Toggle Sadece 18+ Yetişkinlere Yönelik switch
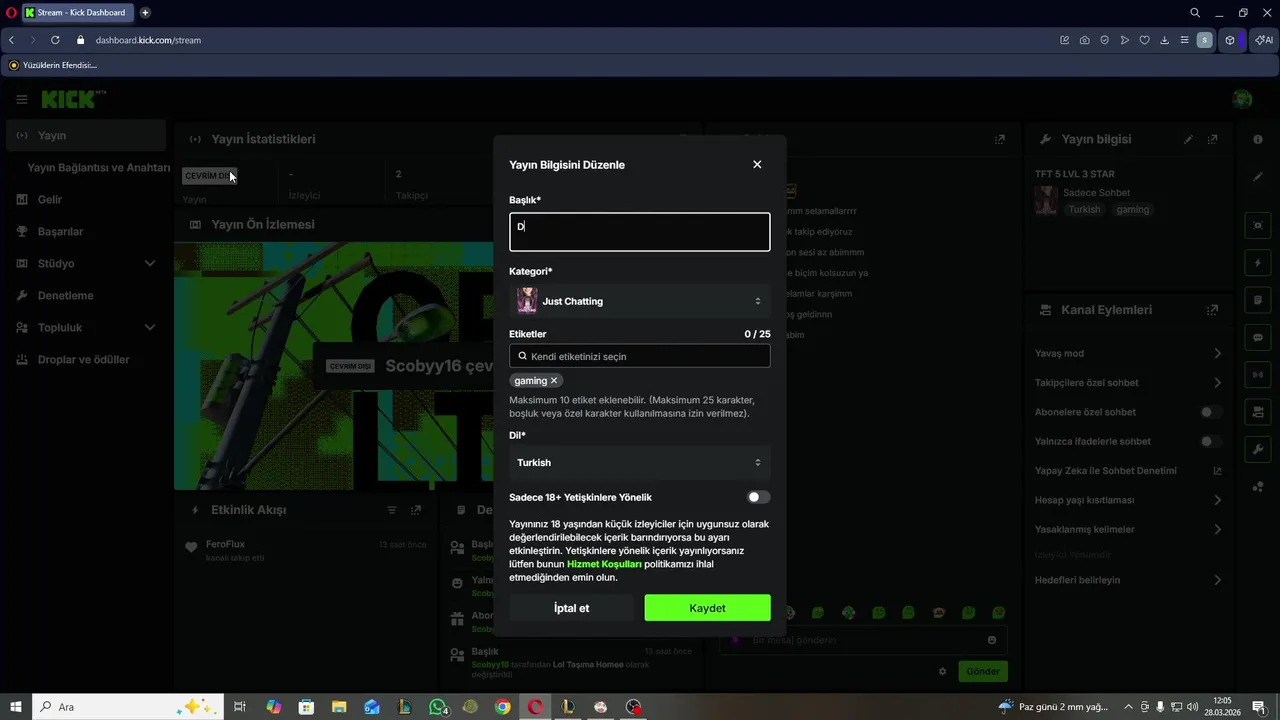Image resolution: width=1280 pixels, height=720 pixels. click(759, 497)
